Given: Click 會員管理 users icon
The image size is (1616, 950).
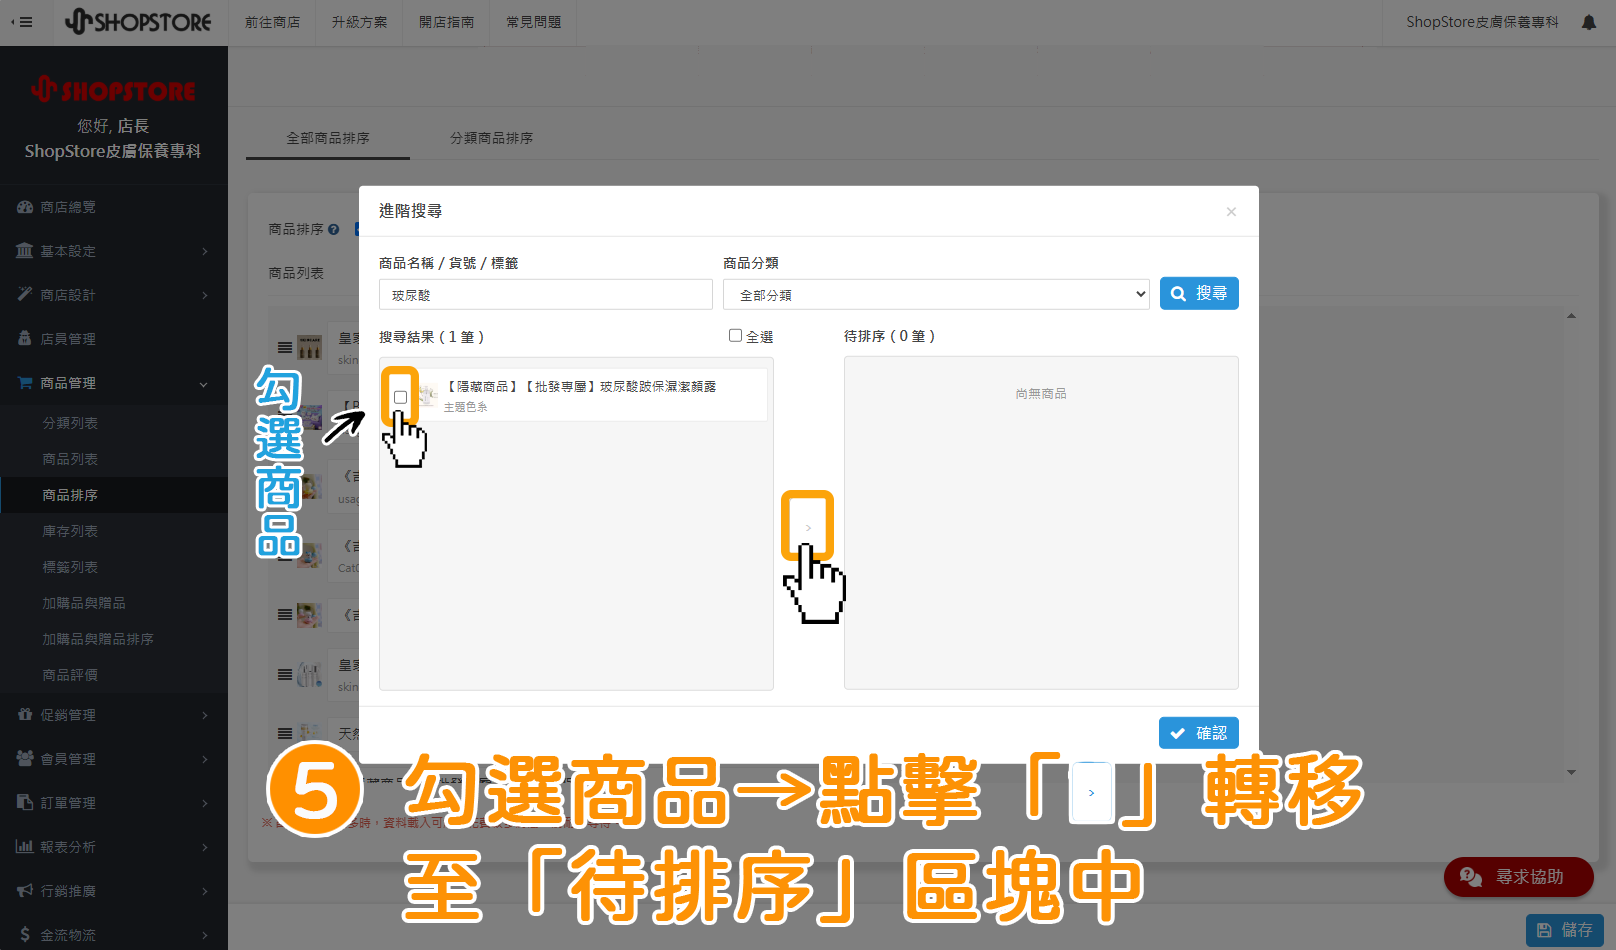Looking at the screenshot, I should (x=25, y=759).
